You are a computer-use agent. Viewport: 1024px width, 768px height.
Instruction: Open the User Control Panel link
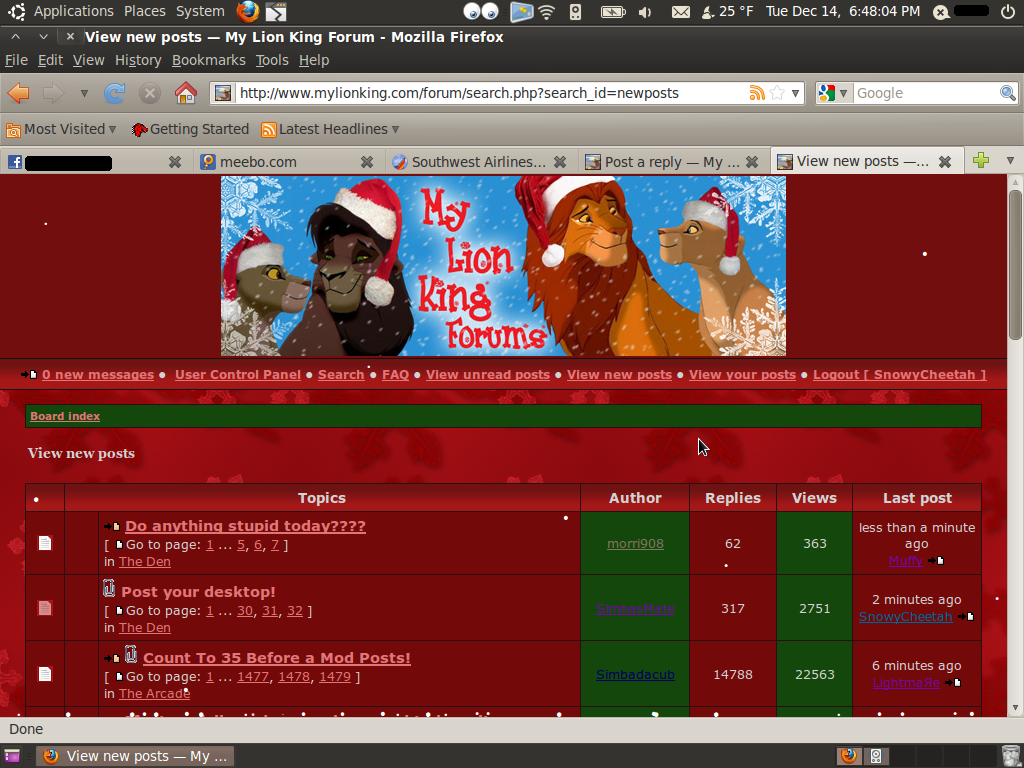point(237,374)
